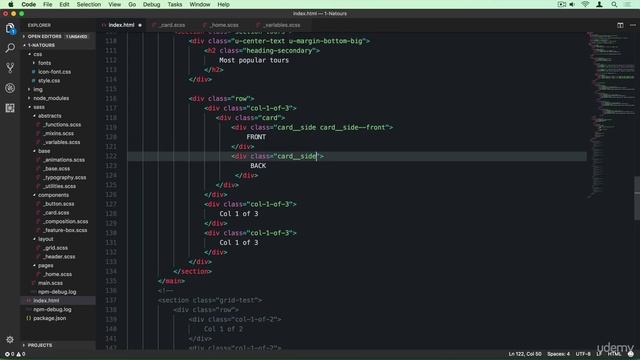Open the Help menu
This screenshot has height=360, width=640.
pos(223,4)
